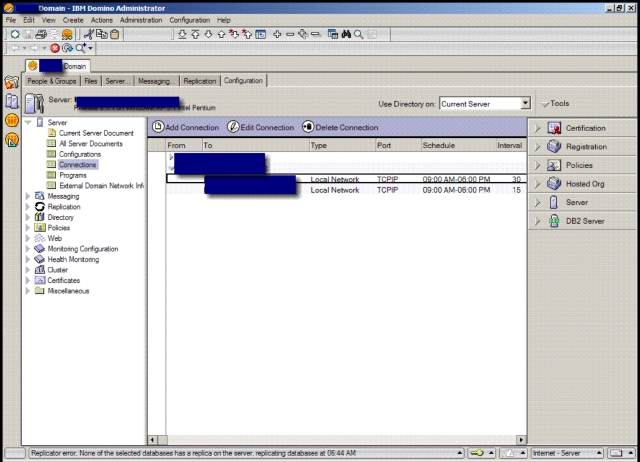Viewport: 640px width, 462px height.
Task: Click the Collapse minus toolbar icon
Action: pyautogui.click(x=290, y=34)
